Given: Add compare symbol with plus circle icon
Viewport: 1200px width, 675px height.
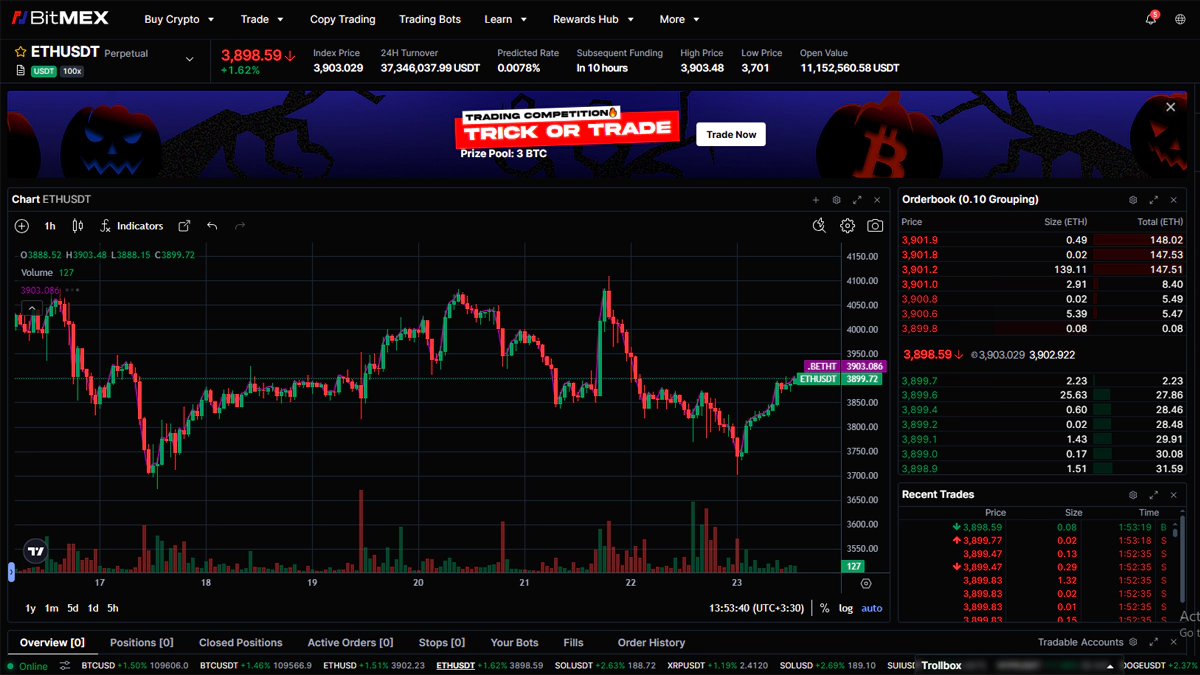Looking at the screenshot, I should click(22, 226).
